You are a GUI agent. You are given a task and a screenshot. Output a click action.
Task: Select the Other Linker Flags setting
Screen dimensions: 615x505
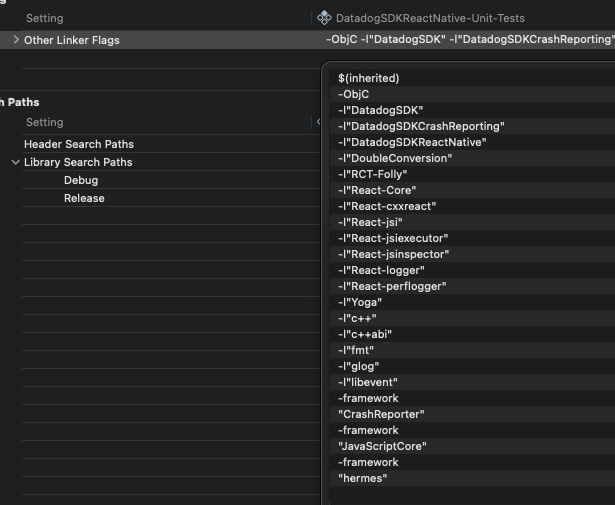72,40
